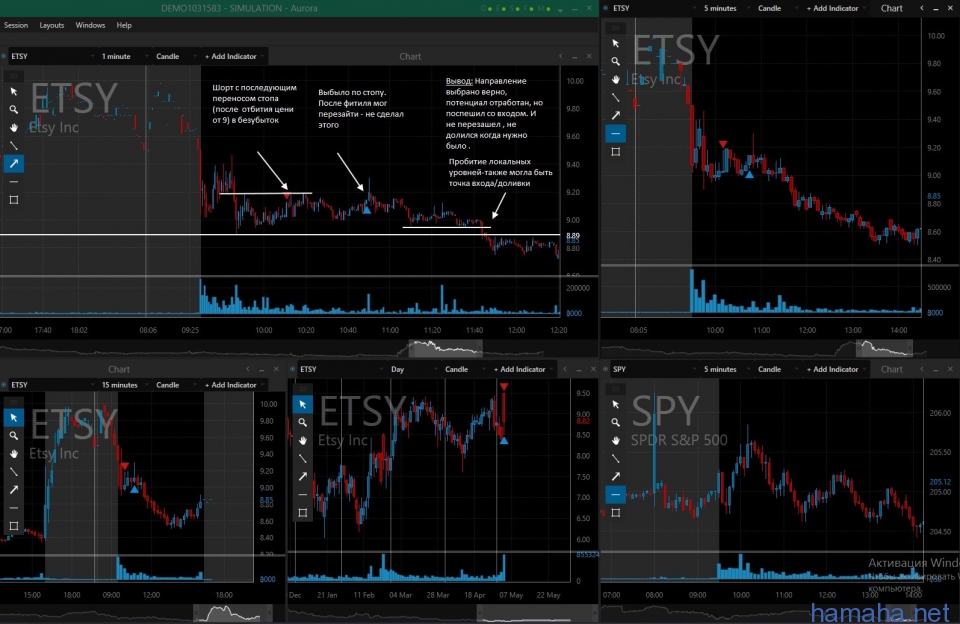Open the Help menu

click(x=124, y=25)
